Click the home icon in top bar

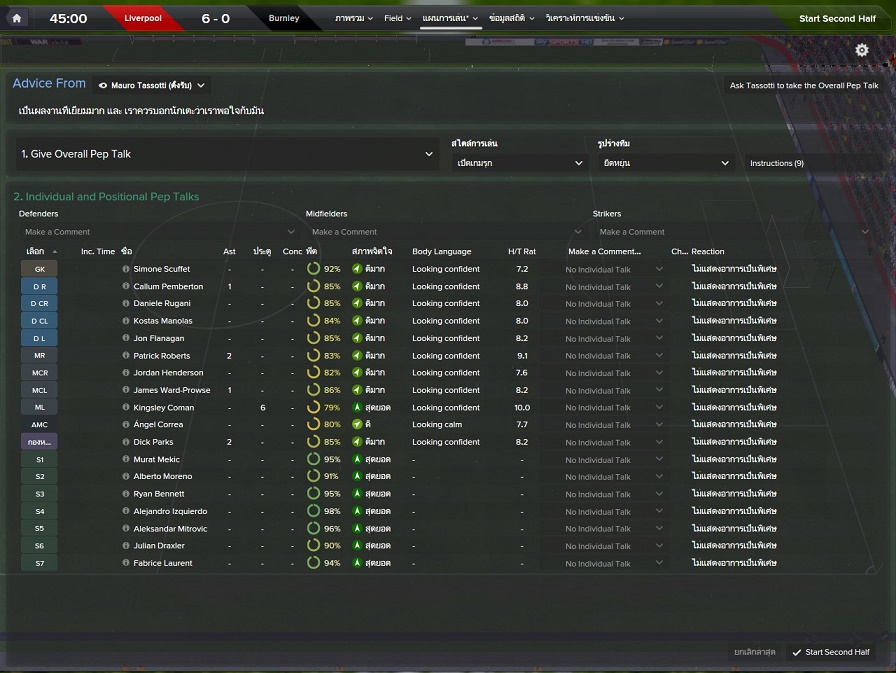(x=17, y=18)
